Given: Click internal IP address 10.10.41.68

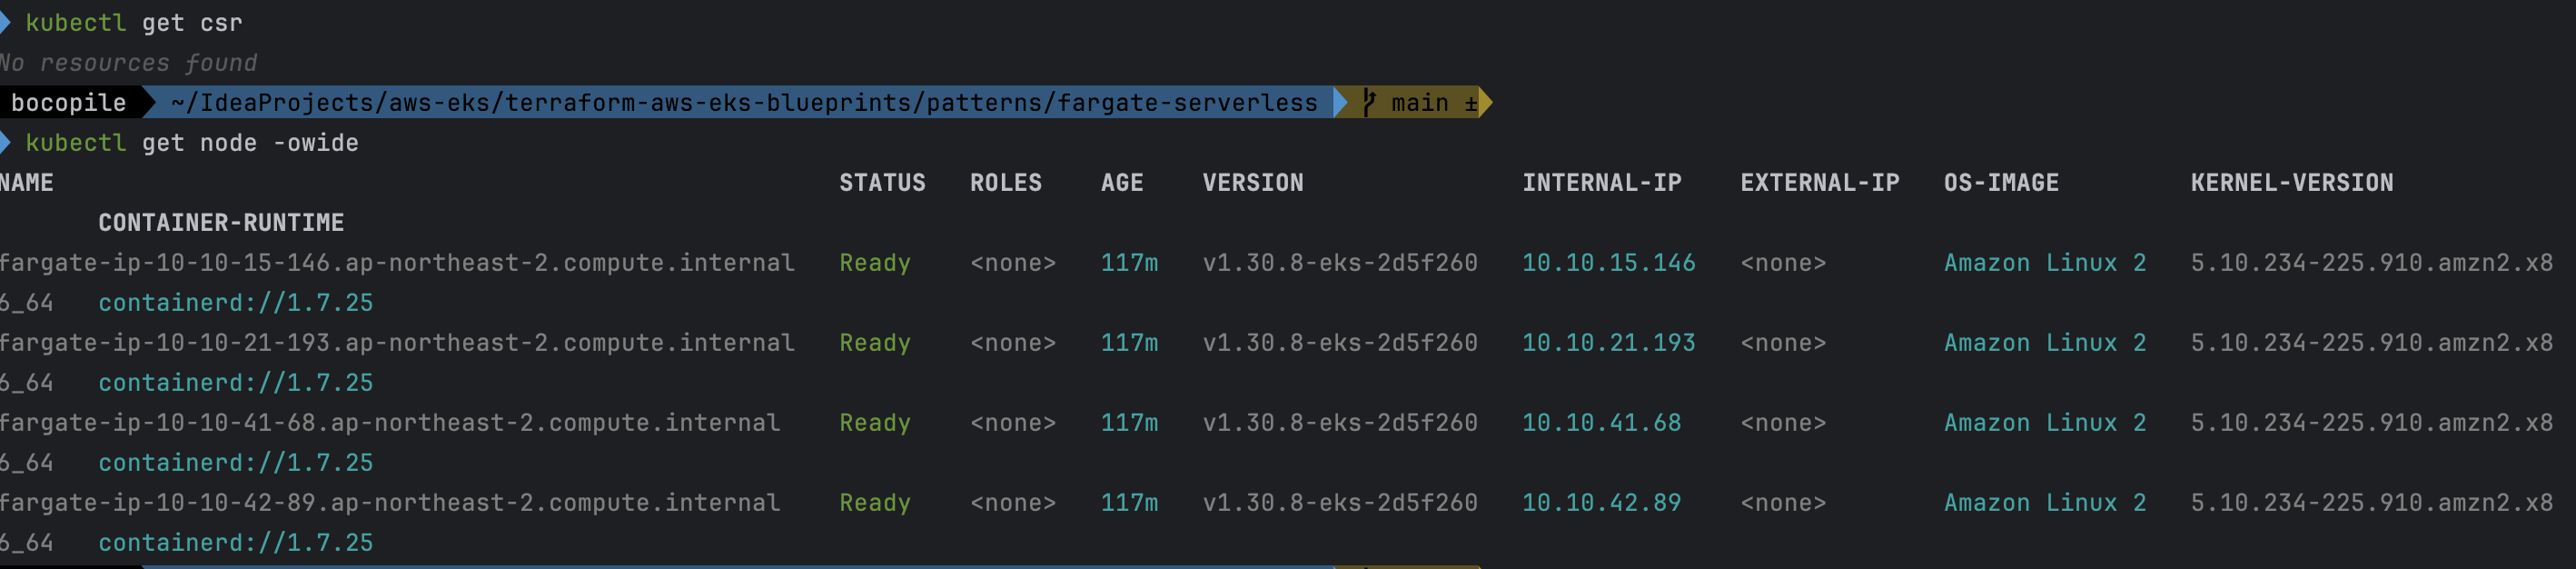Looking at the screenshot, I should coord(1600,423).
